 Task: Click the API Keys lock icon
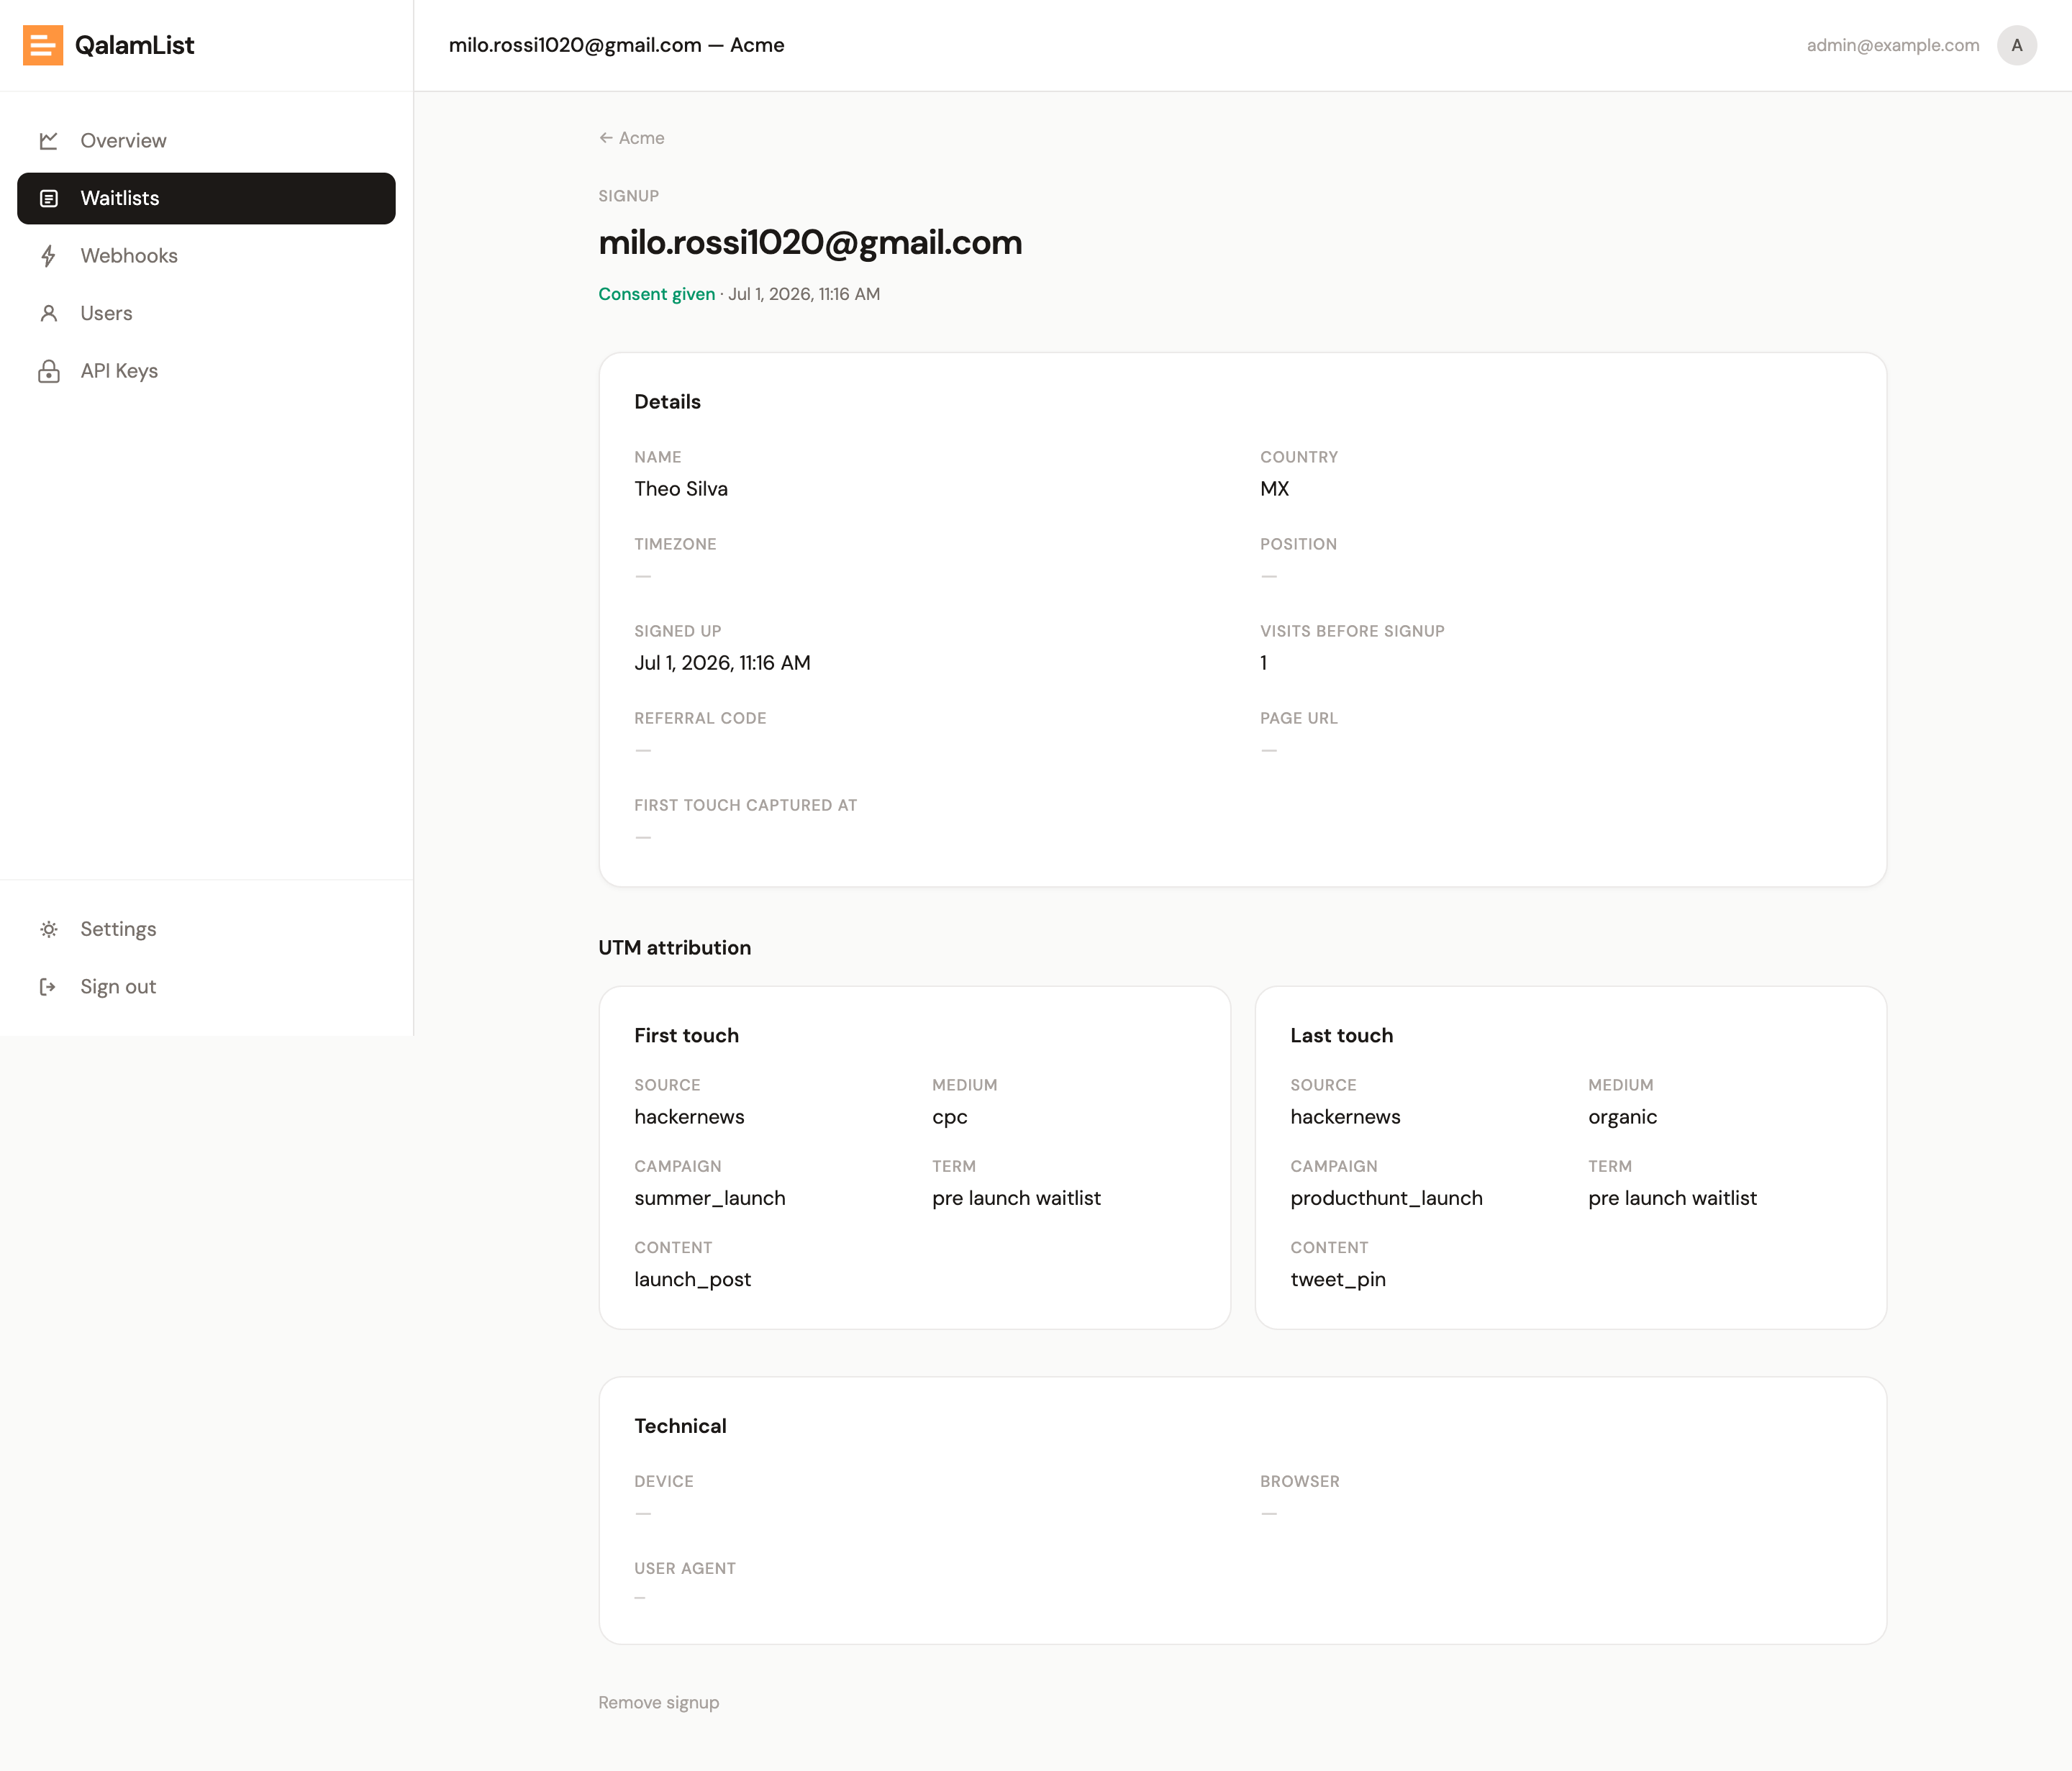click(x=48, y=371)
